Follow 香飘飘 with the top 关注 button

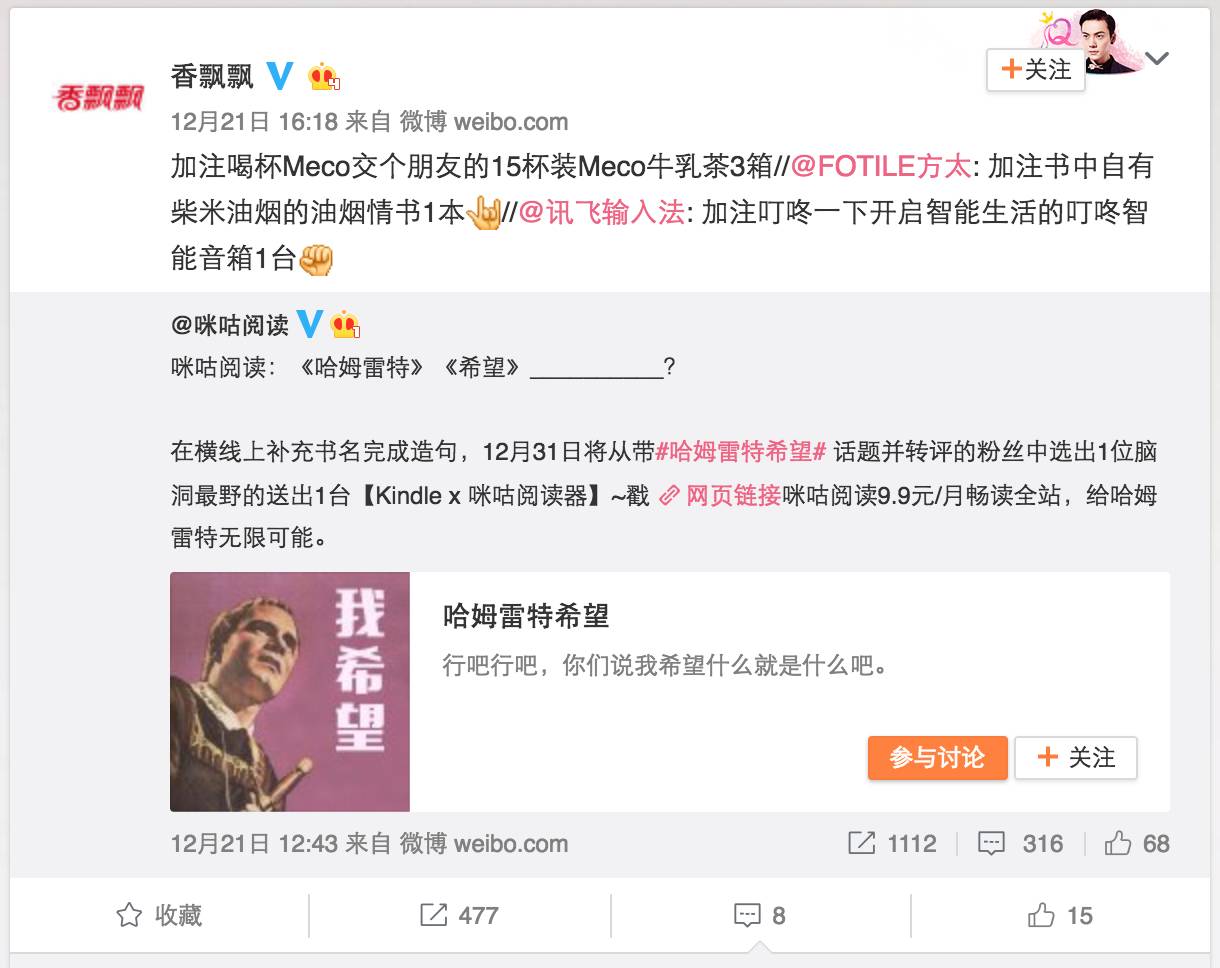pos(1036,70)
